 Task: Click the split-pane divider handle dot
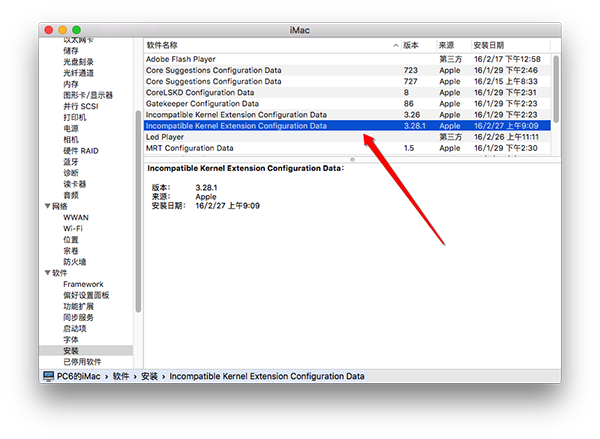click(x=352, y=160)
